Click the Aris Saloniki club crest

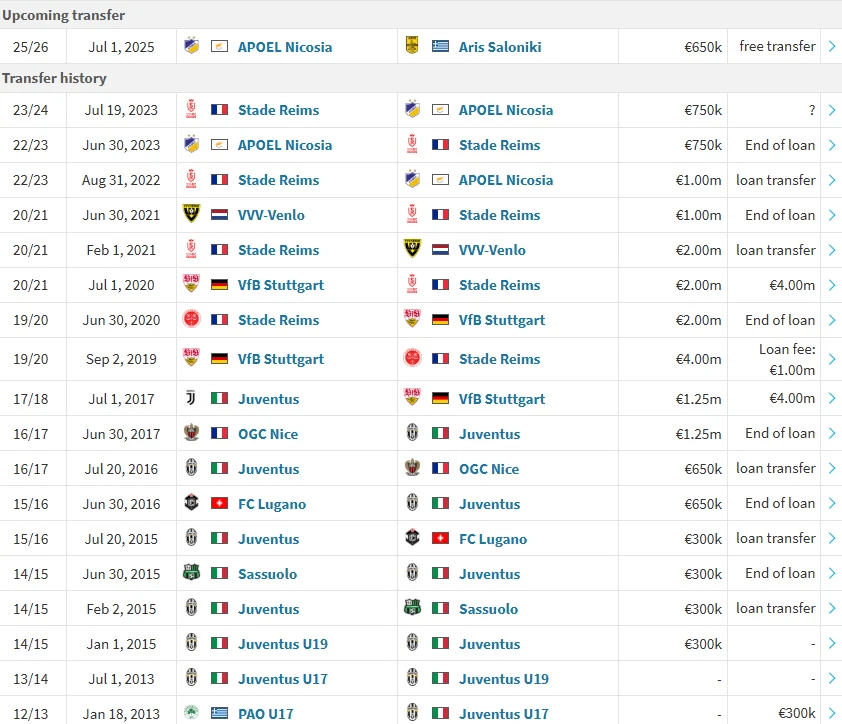click(x=412, y=47)
